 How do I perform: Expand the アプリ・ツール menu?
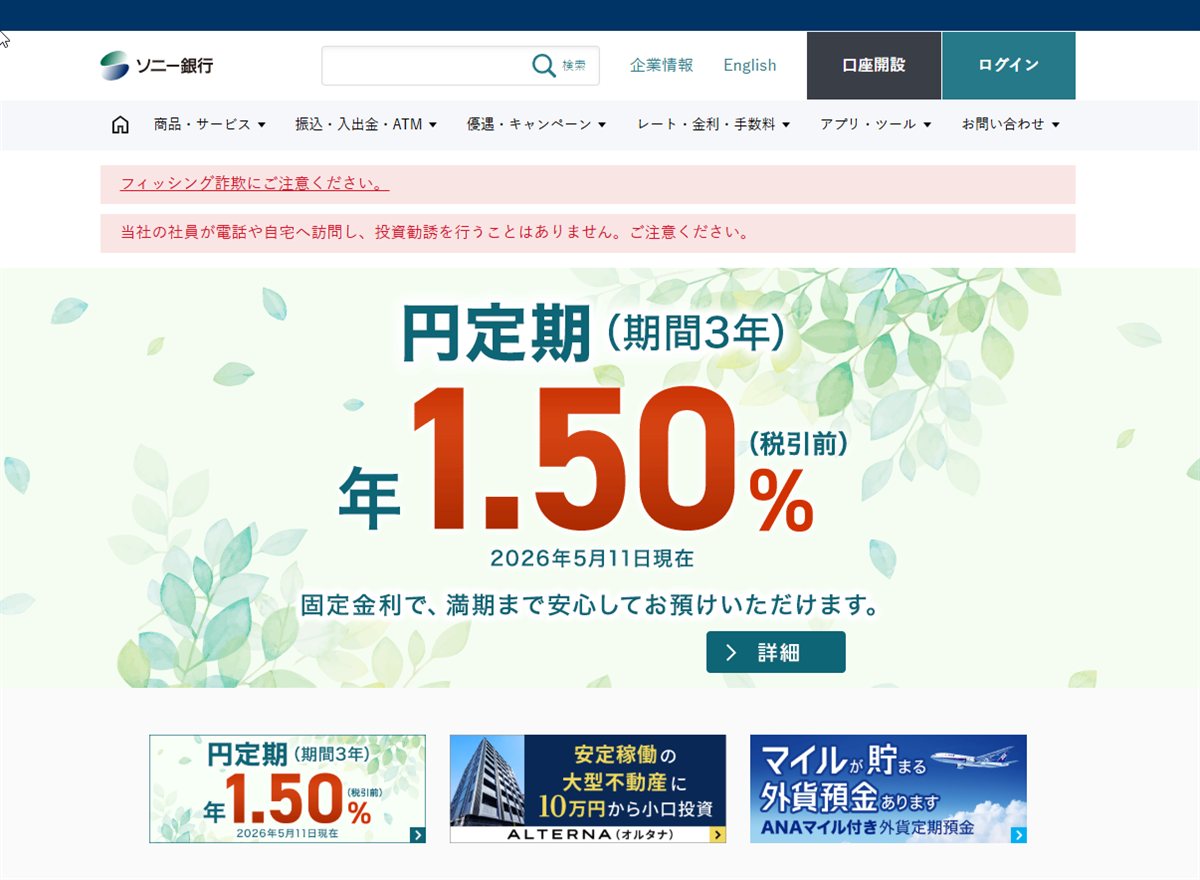click(x=875, y=125)
